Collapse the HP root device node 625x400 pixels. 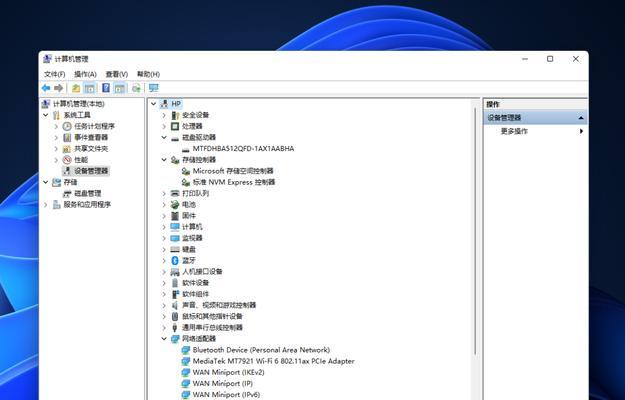[x=153, y=104]
